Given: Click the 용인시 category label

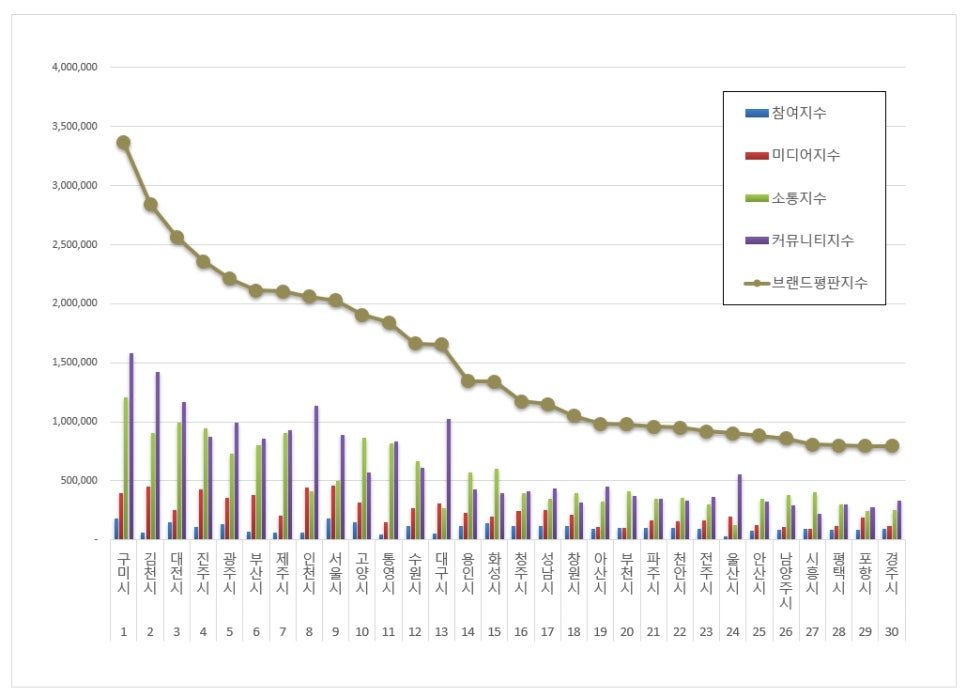Looking at the screenshot, I should point(468,573).
